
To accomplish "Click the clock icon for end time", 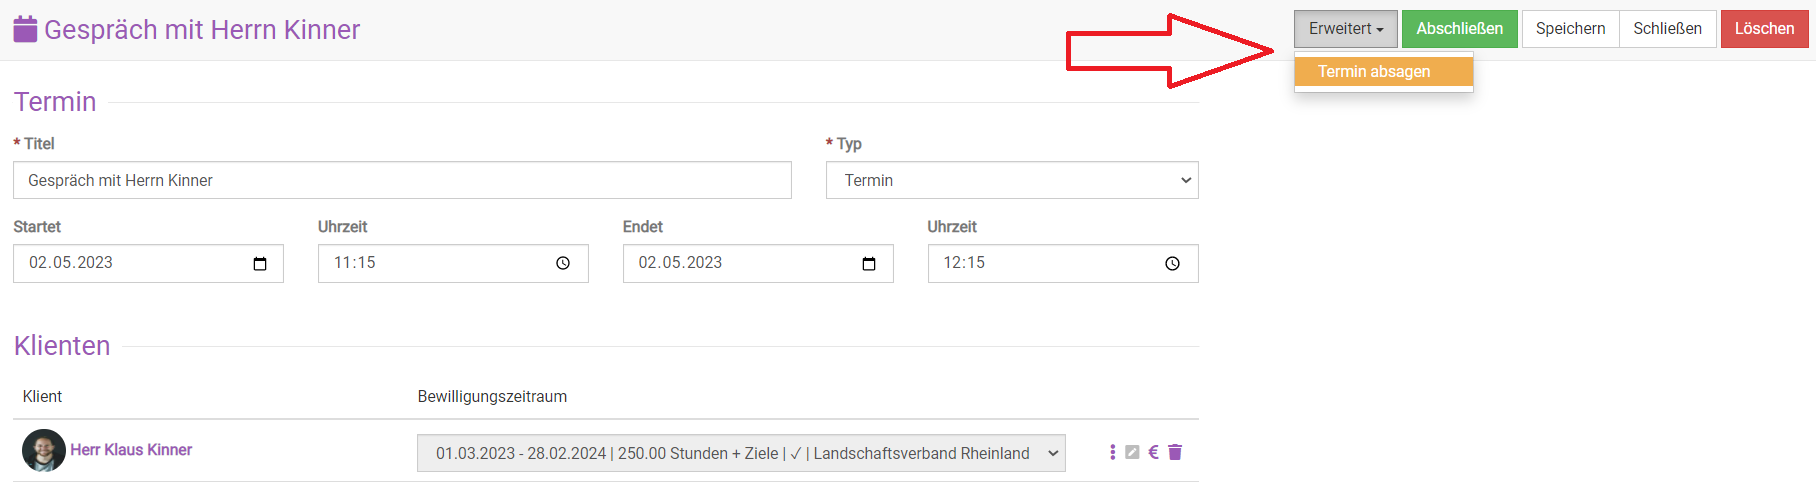I will coord(1172,264).
